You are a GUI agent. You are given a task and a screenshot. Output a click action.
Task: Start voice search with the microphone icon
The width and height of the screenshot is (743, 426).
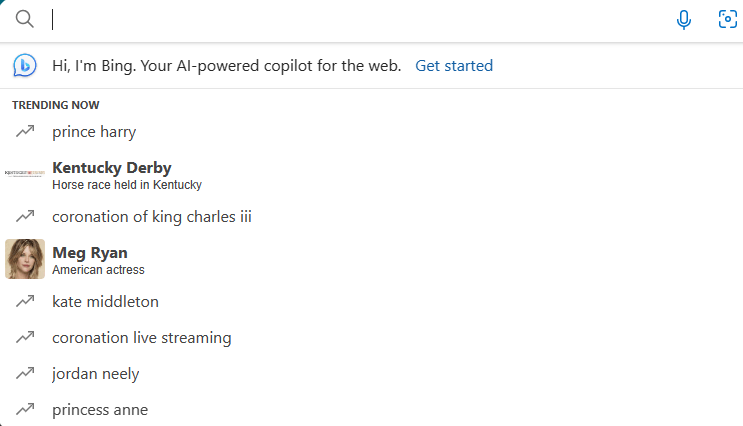click(x=684, y=20)
